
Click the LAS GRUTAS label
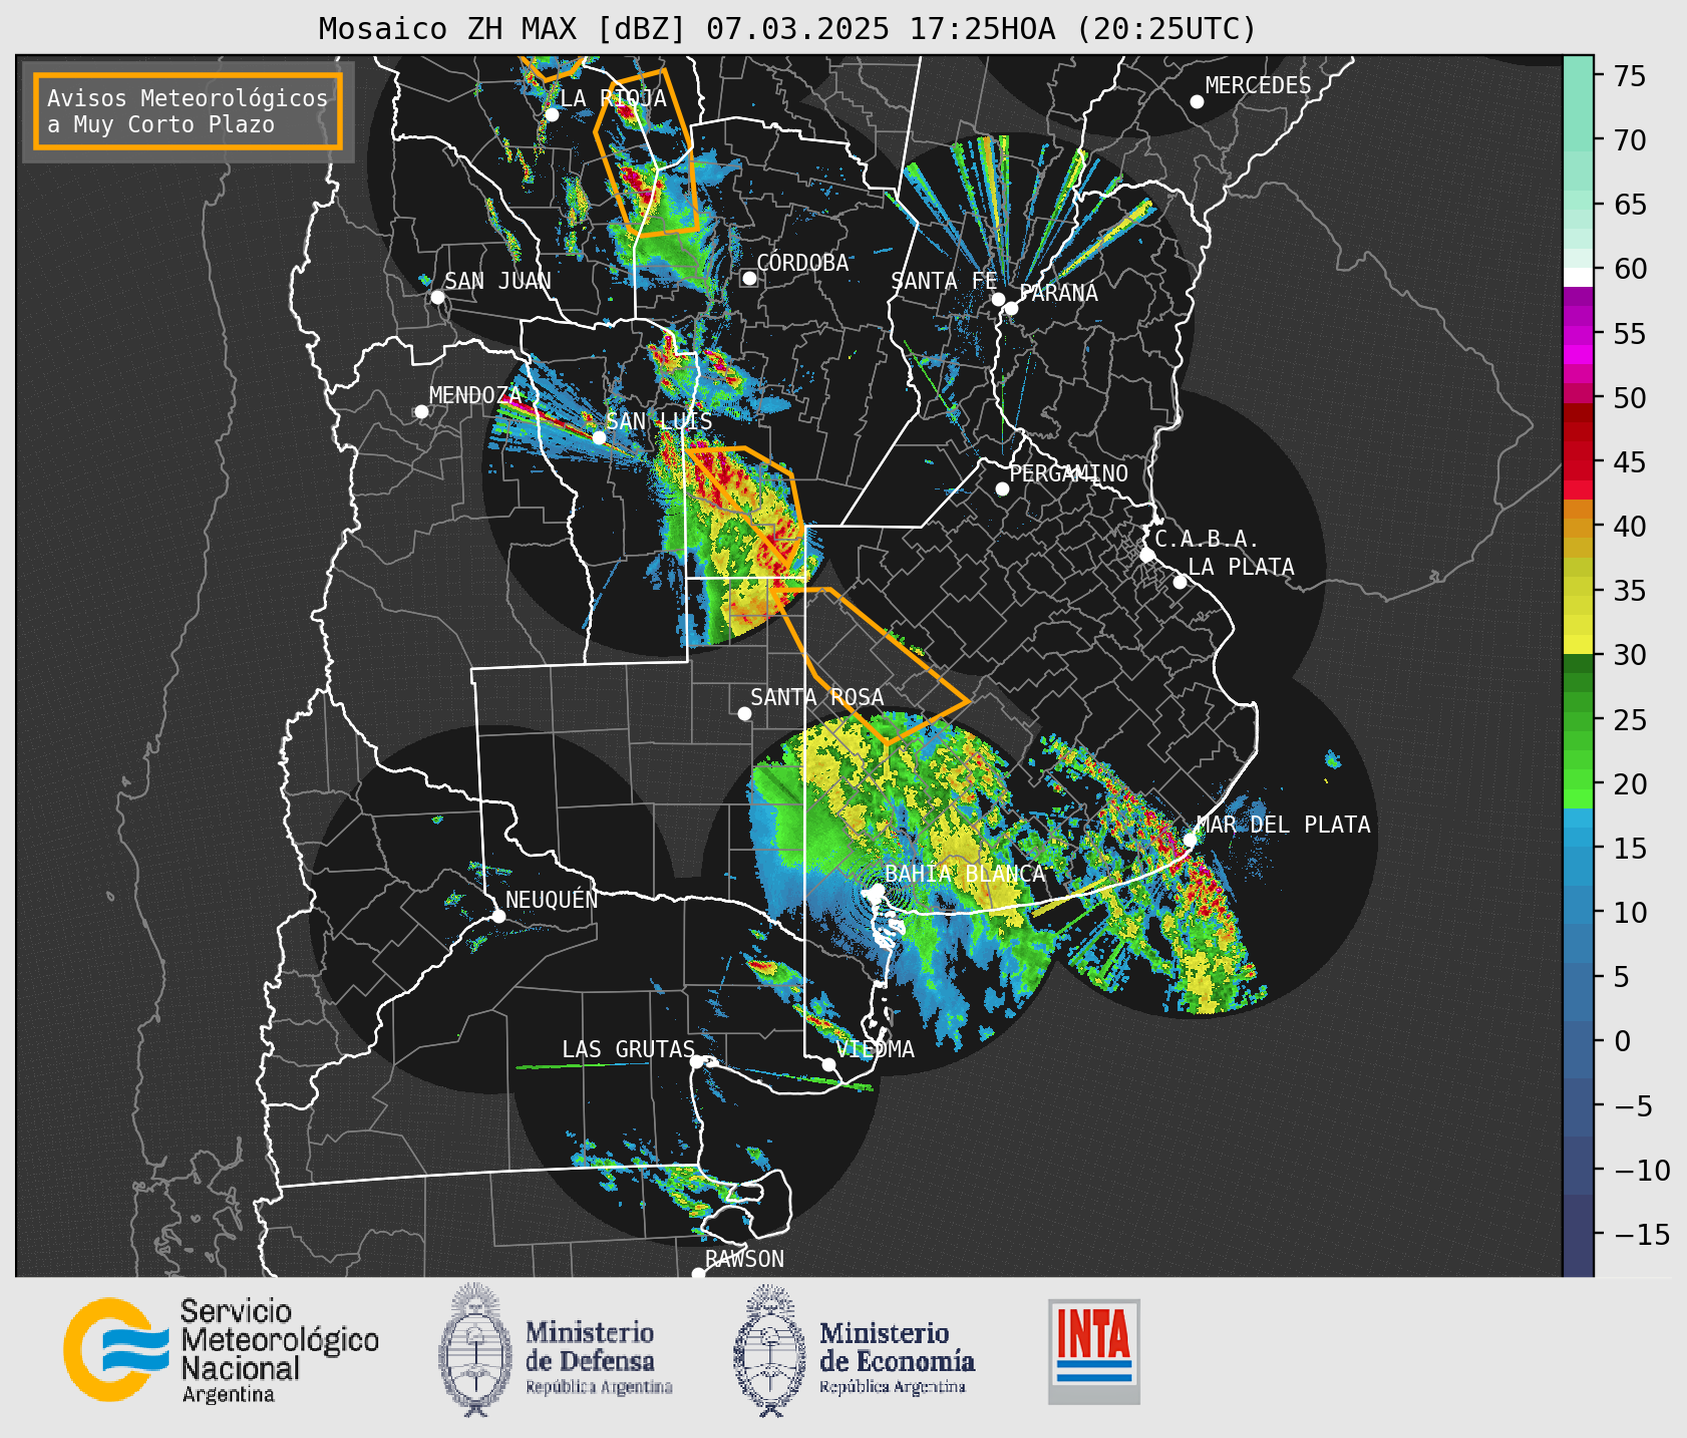point(628,1049)
